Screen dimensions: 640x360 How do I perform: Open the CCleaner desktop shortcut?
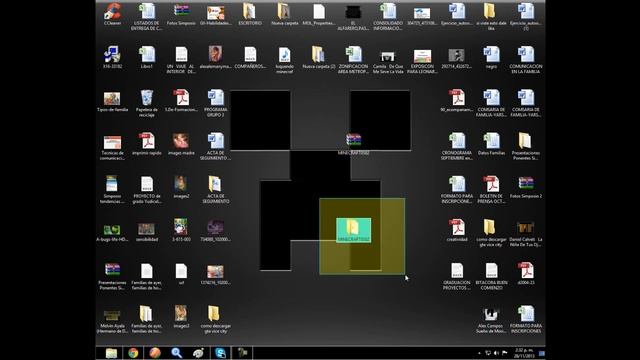point(112,14)
